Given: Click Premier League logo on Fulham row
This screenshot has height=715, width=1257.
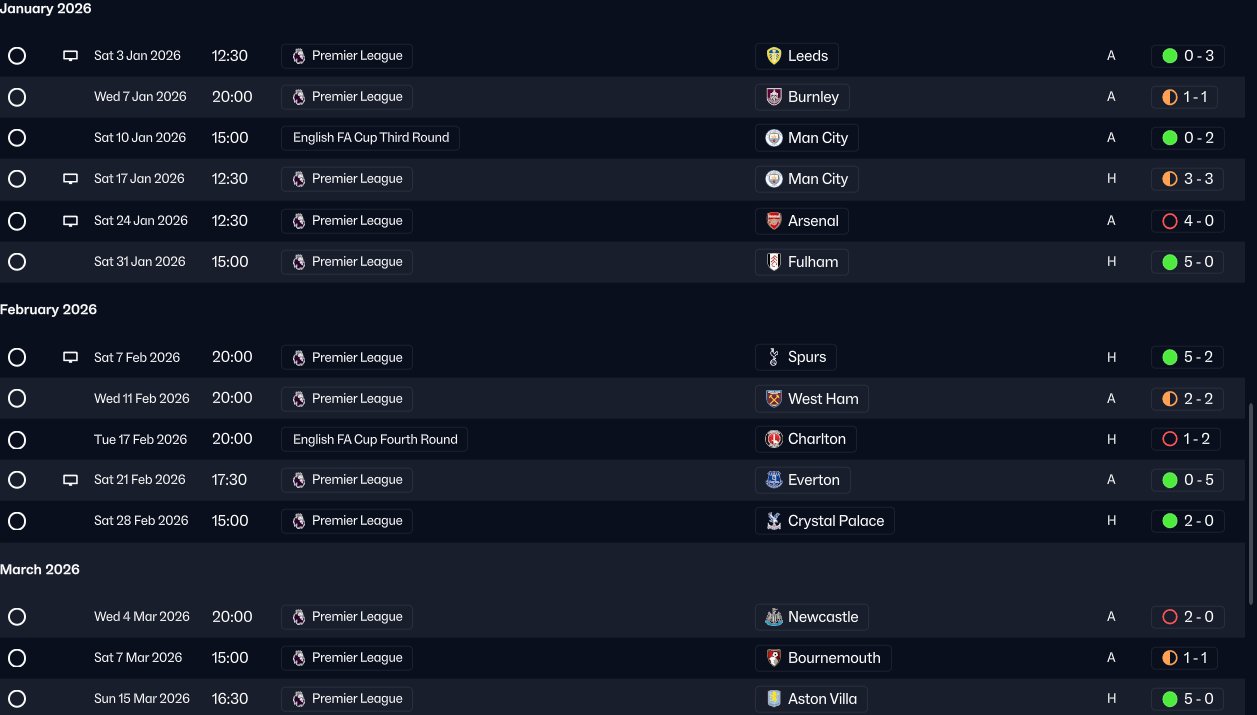Looking at the screenshot, I should pos(298,262).
